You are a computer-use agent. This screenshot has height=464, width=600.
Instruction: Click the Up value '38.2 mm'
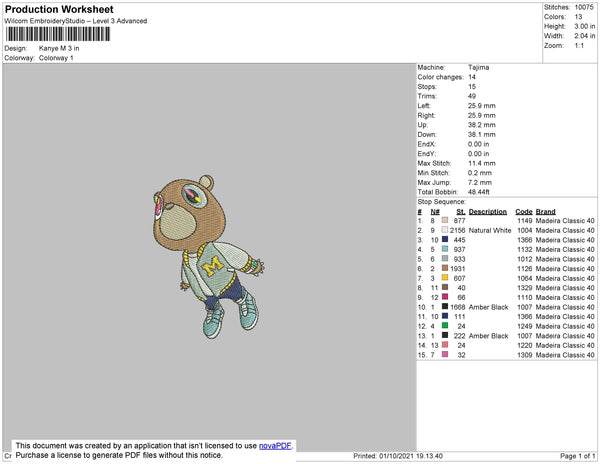481,125
